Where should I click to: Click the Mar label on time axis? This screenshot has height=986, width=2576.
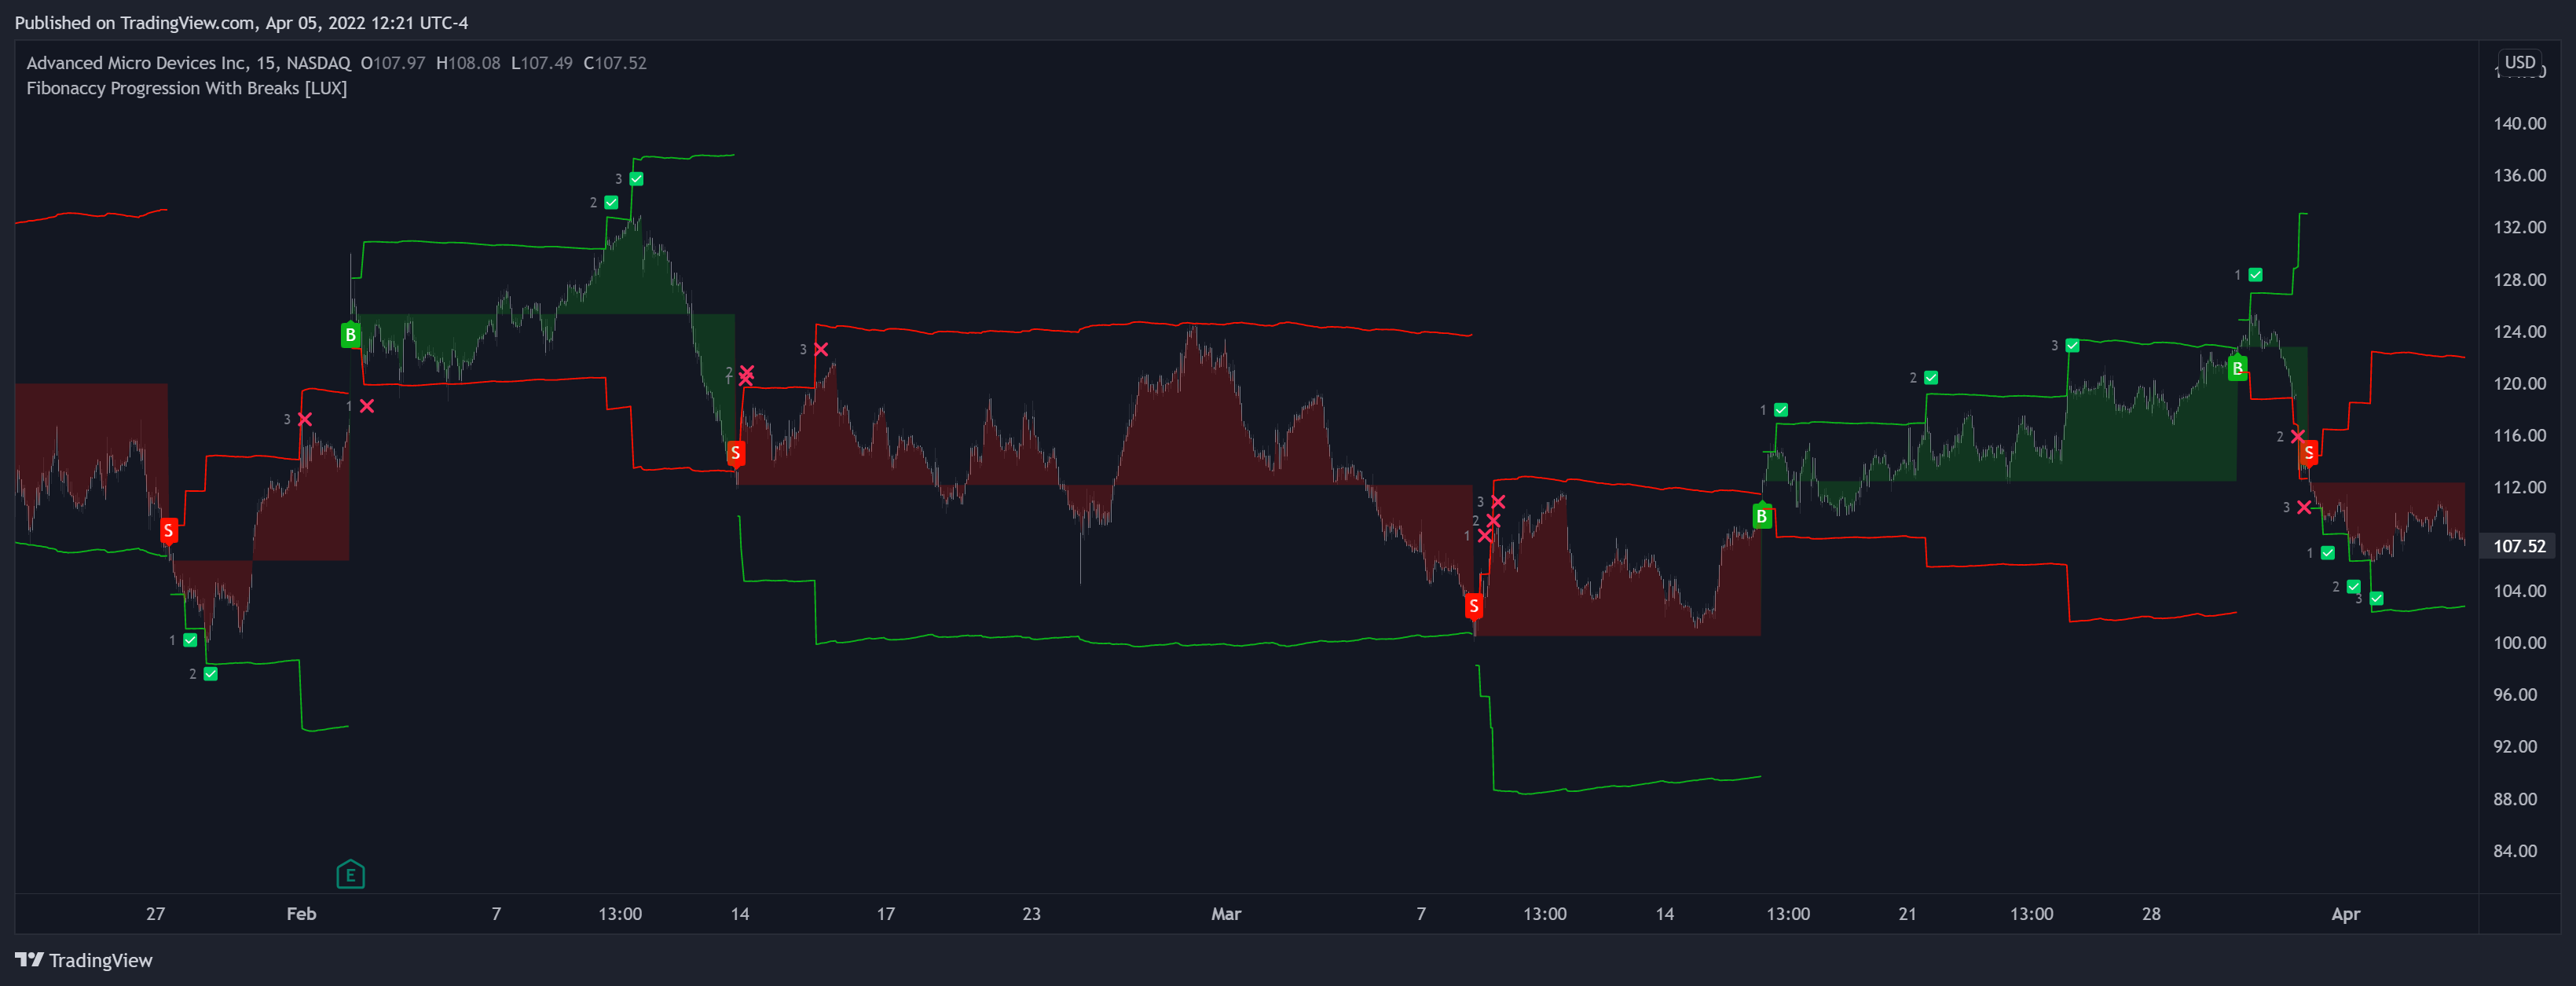(1226, 914)
